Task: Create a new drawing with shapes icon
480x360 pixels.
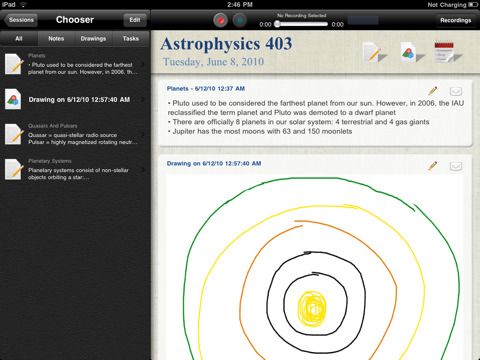Action: (x=412, y=52)
